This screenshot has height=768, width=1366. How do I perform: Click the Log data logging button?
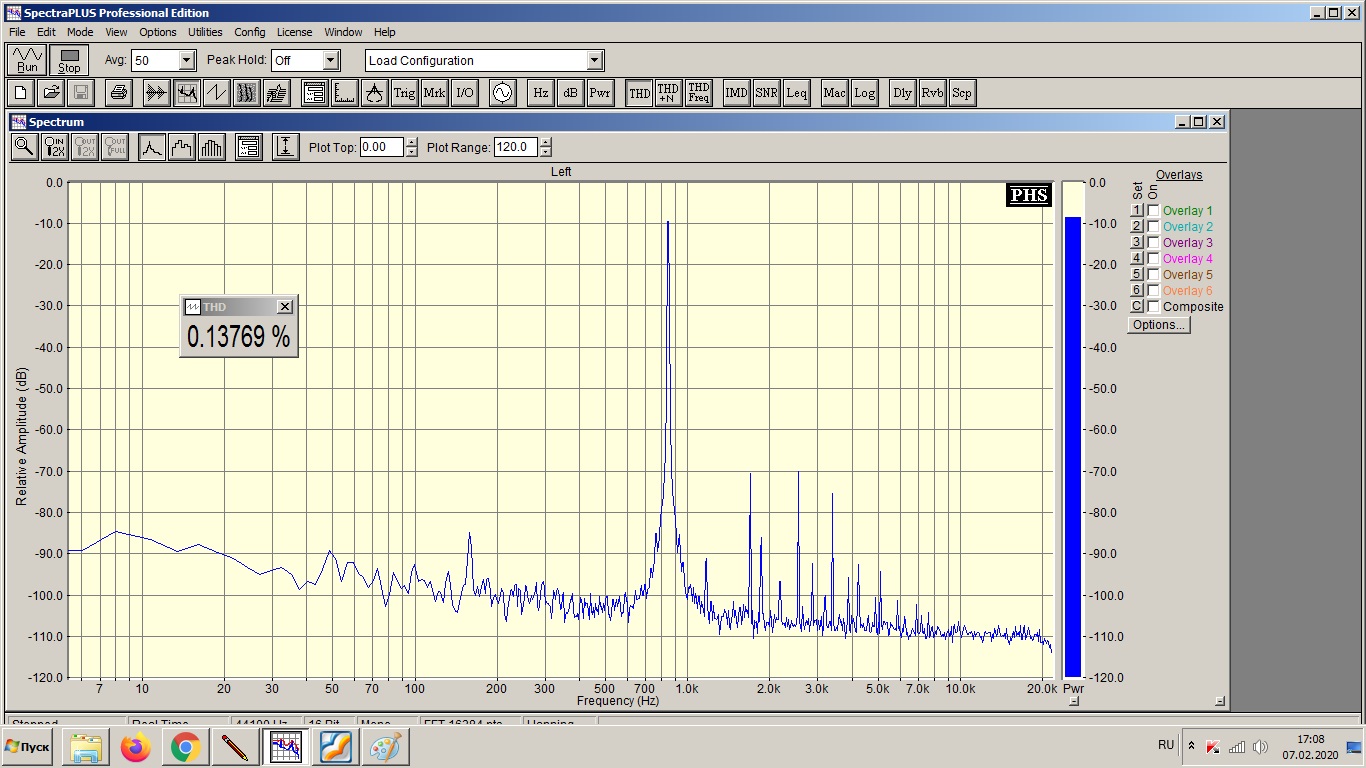coord(865,93)
